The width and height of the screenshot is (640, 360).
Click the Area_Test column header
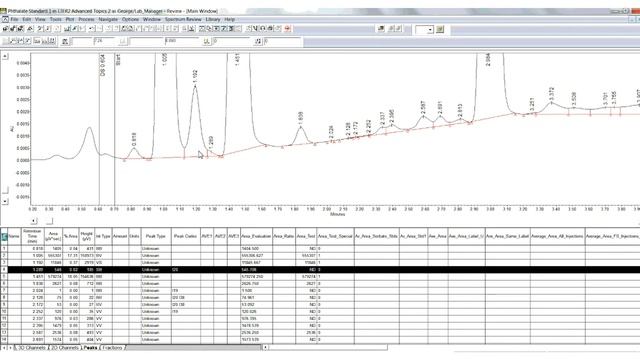tap(306, 236)
